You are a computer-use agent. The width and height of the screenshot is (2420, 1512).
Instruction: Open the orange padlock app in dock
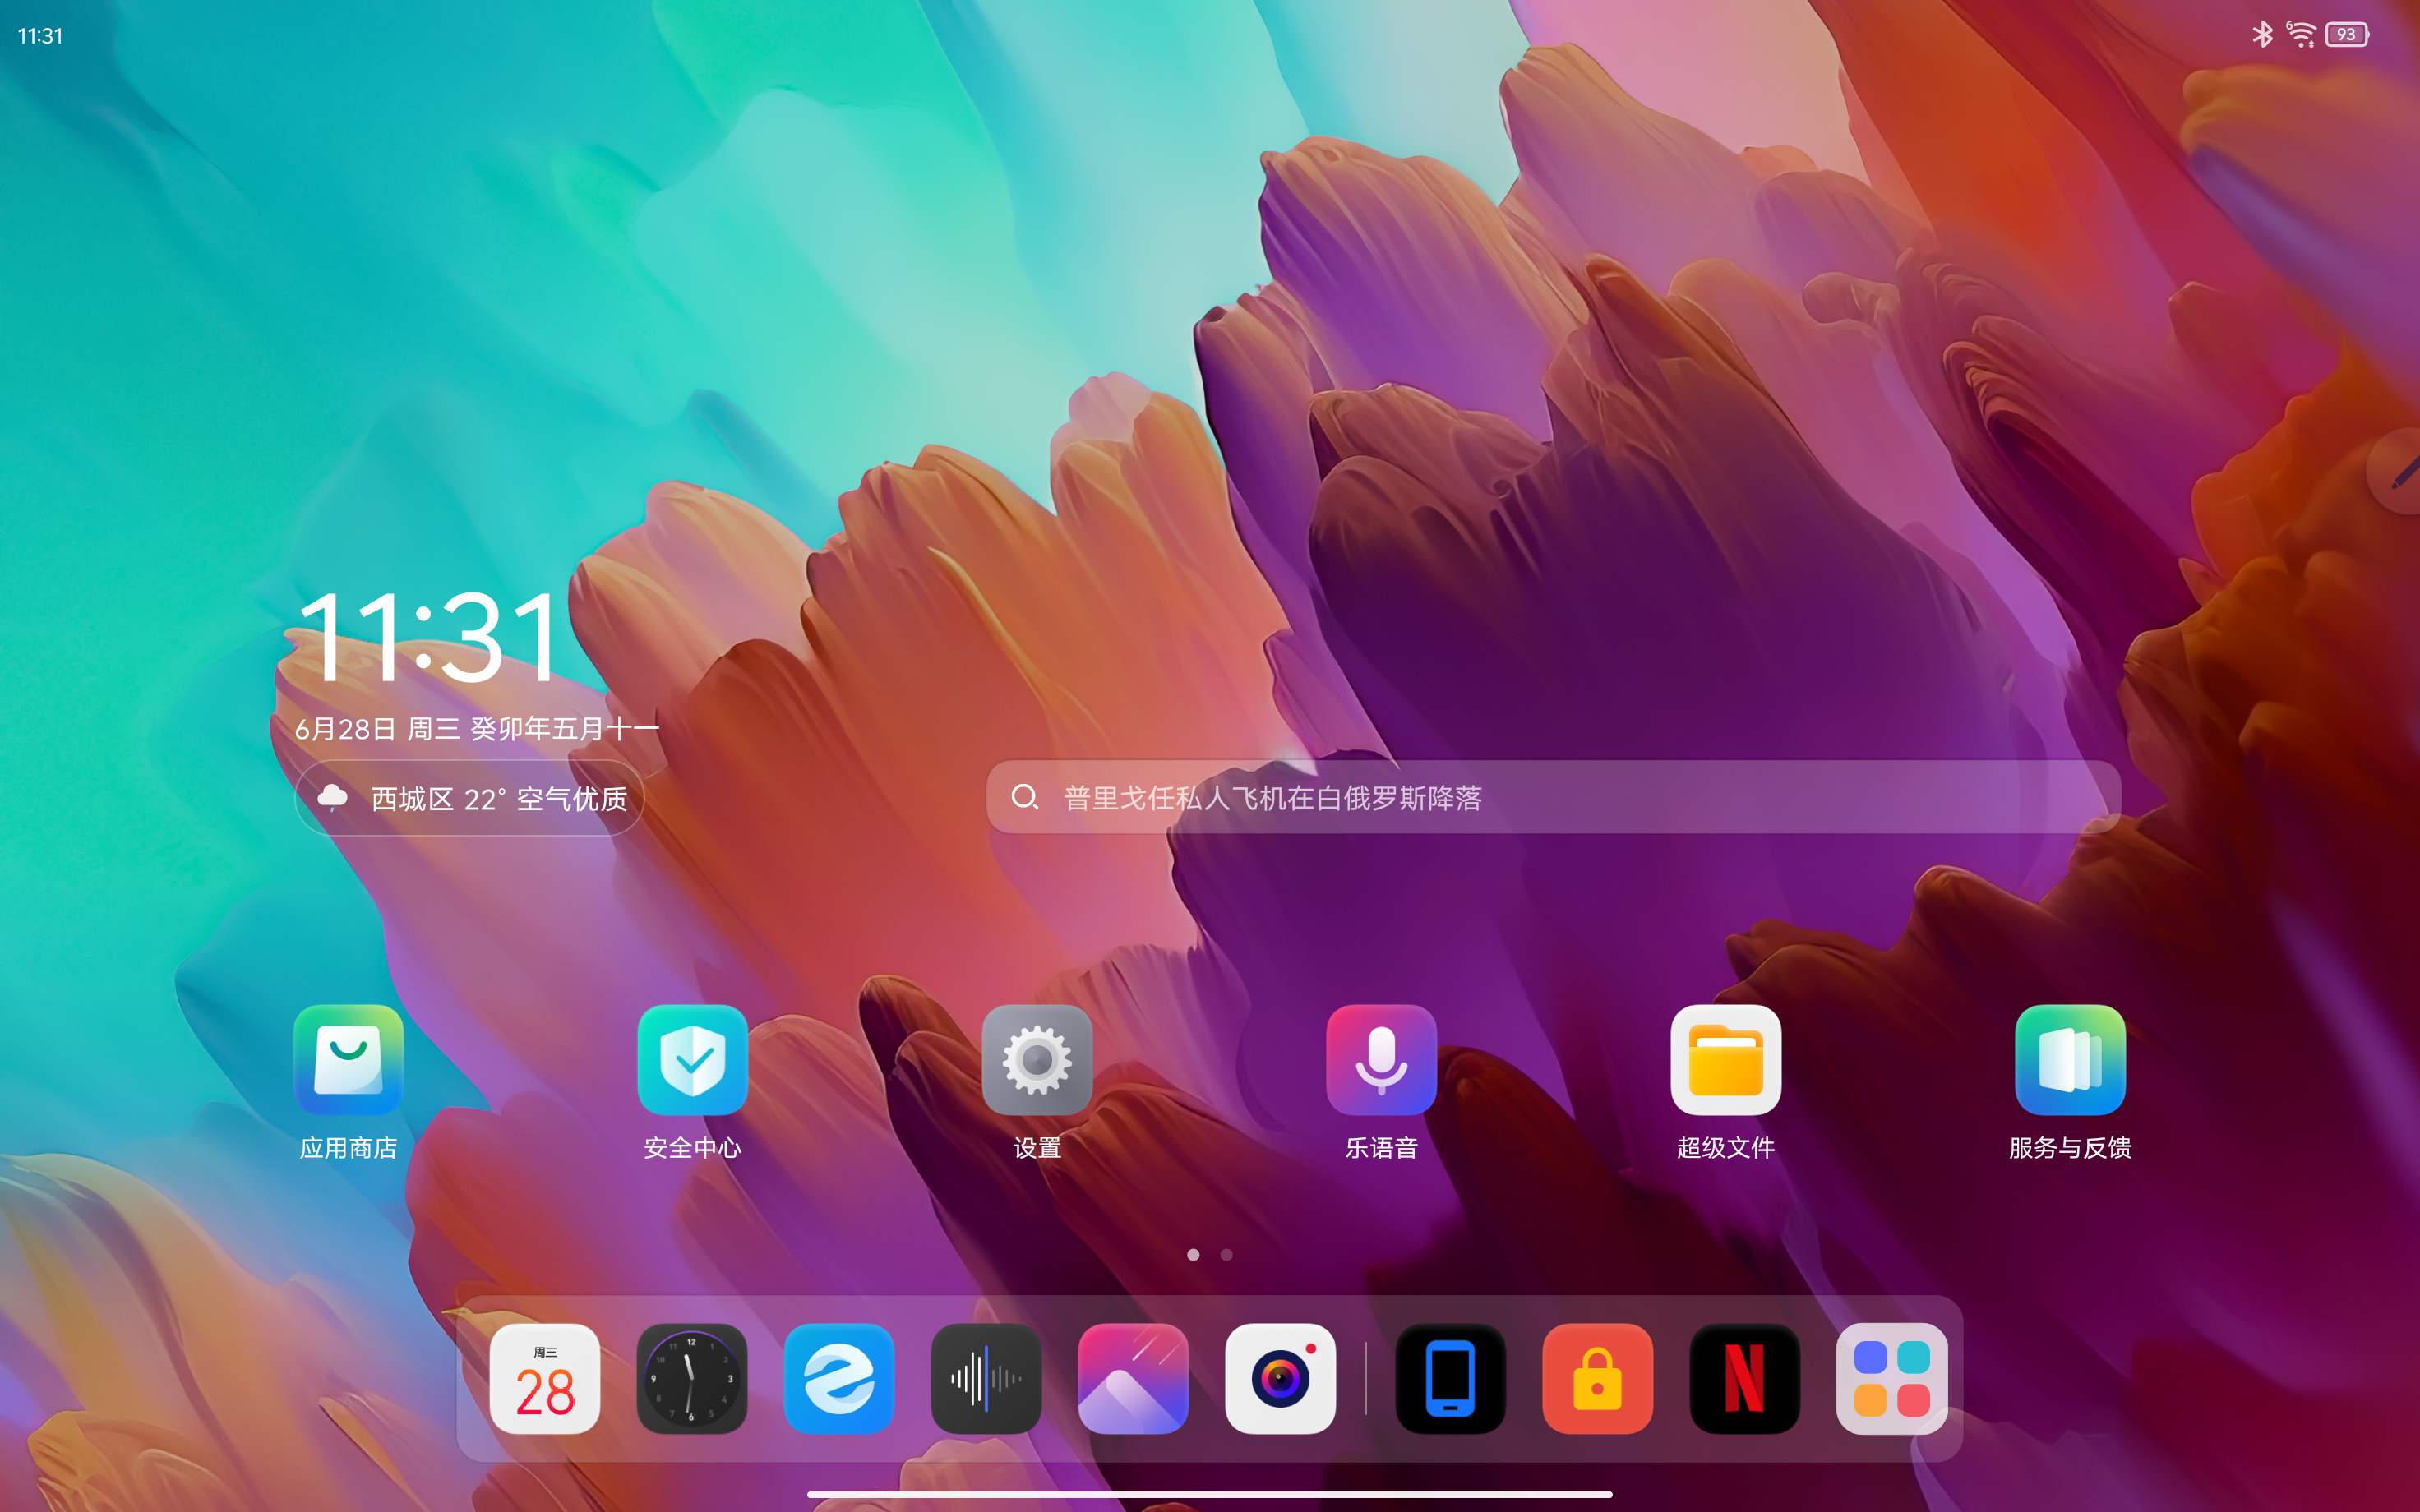click(x=1598, y=1379)
